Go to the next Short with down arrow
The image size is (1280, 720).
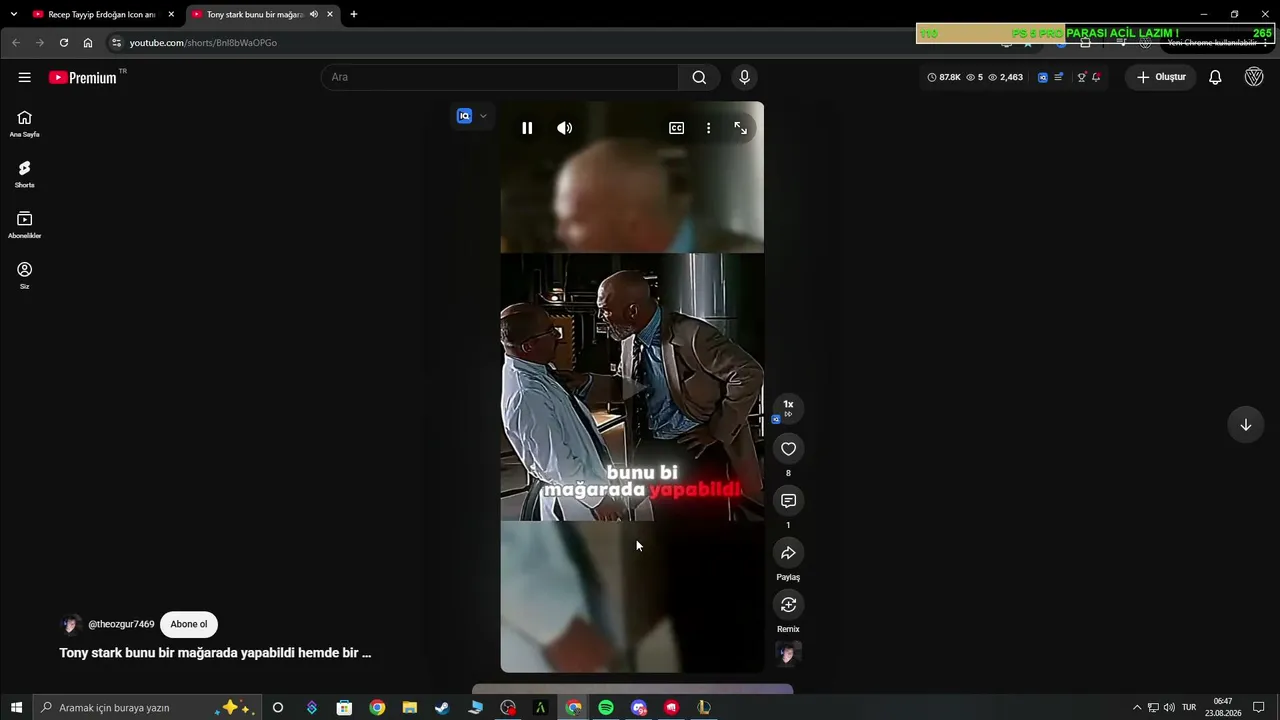pyautogui.click(x=1246, y=425)
